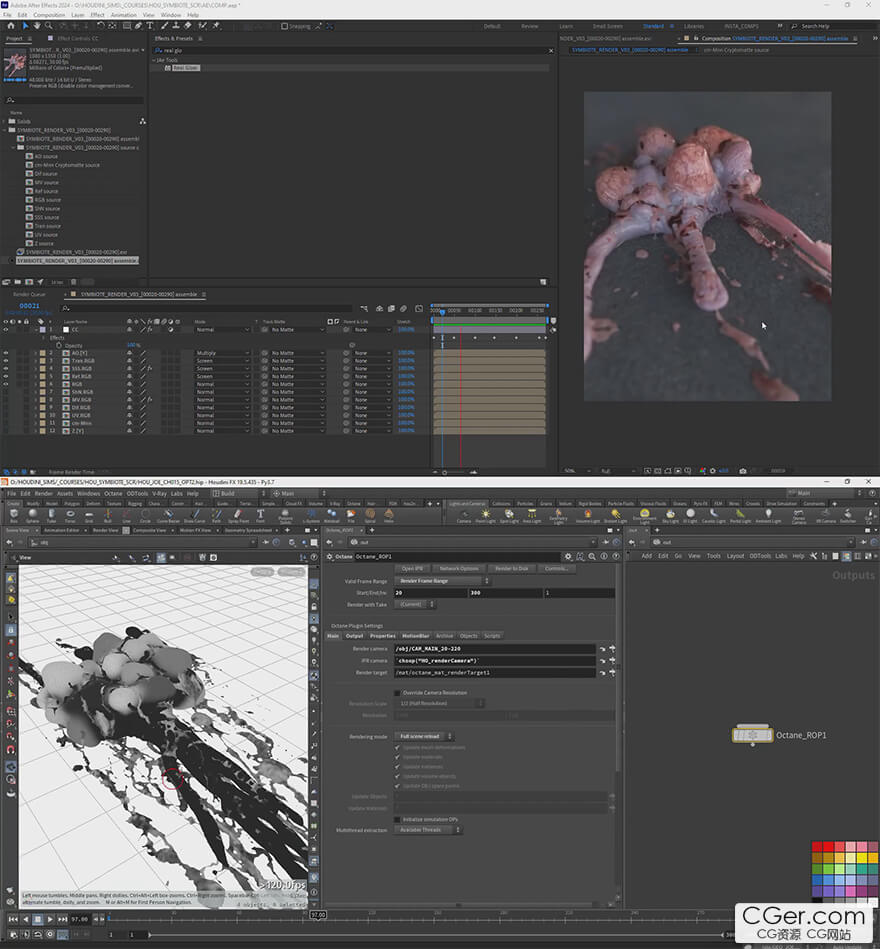Click the Houdini Box shelf tool
The width and height of the screenshot is (880, 949).
click(x=14, y=516)
